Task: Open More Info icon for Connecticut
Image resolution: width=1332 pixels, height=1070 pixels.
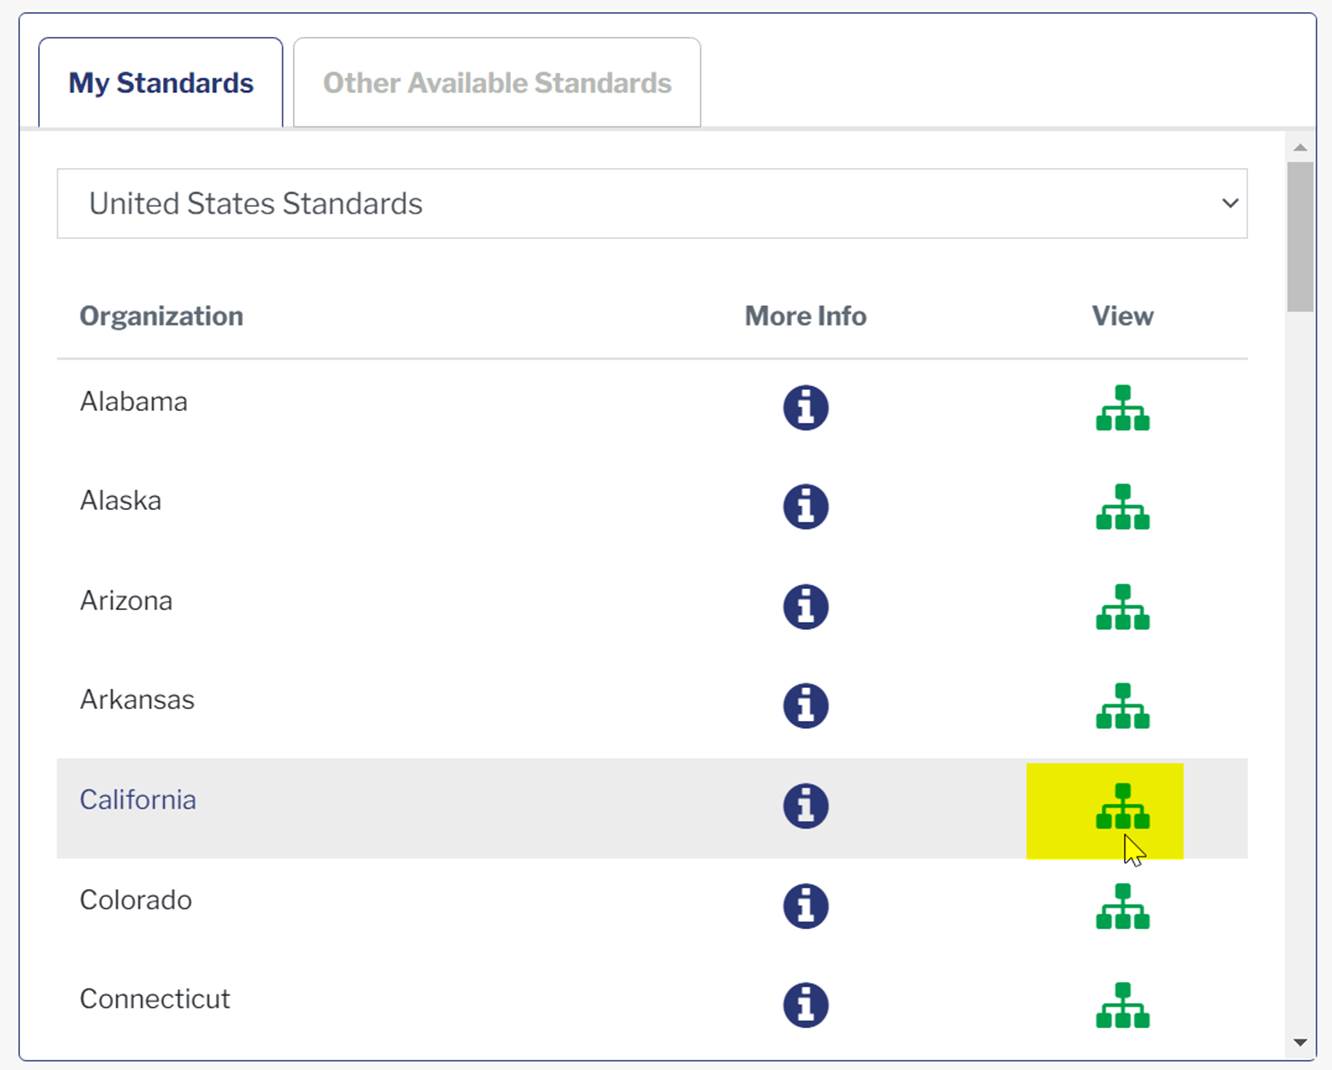Action: pyautogui.click(x=806, y=1005)
